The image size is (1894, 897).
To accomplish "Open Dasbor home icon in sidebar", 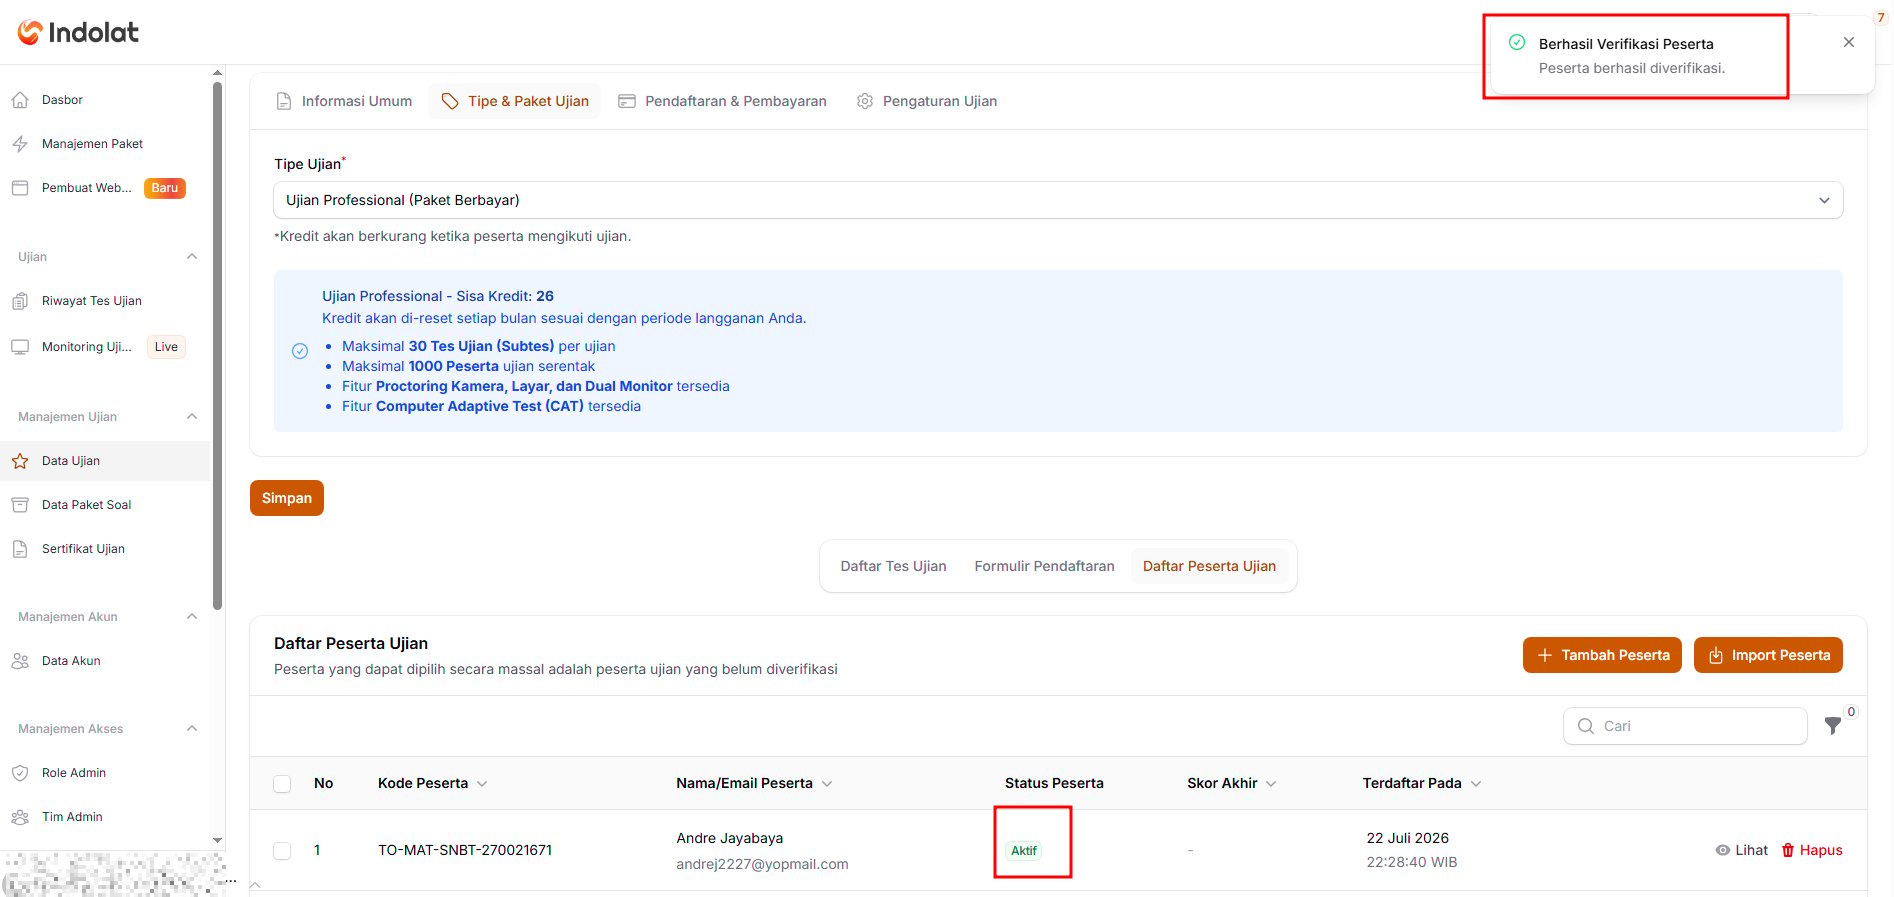I will pyautogui.click(x=20, y=100).
